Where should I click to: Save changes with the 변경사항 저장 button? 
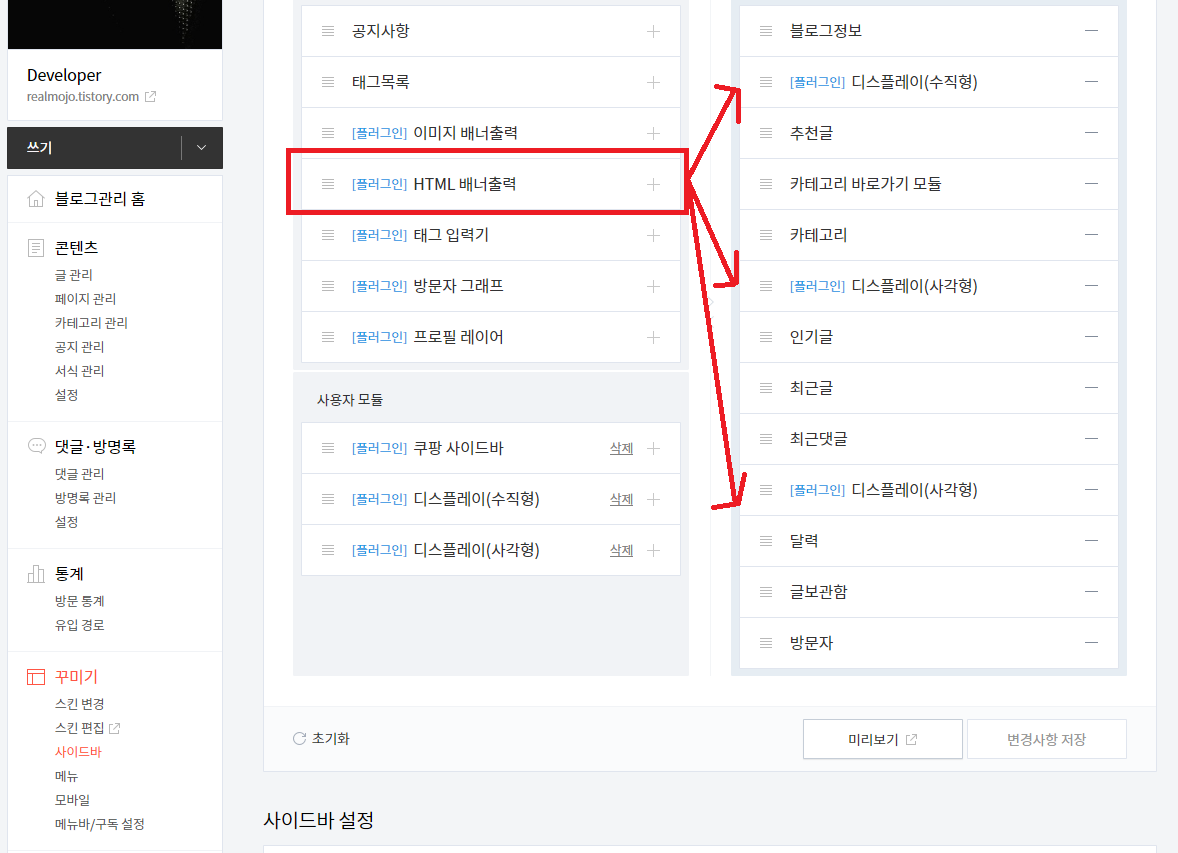click(1046, 738)
